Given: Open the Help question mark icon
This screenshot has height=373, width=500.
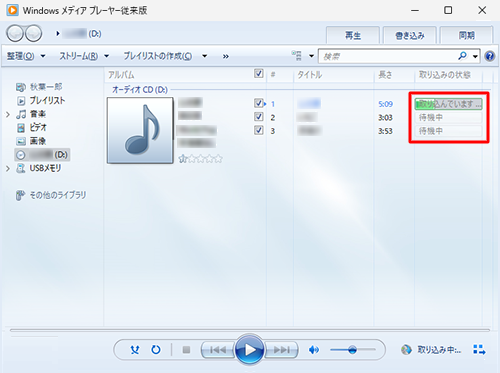Looking at the screenshot, I should tap(490, 56).
